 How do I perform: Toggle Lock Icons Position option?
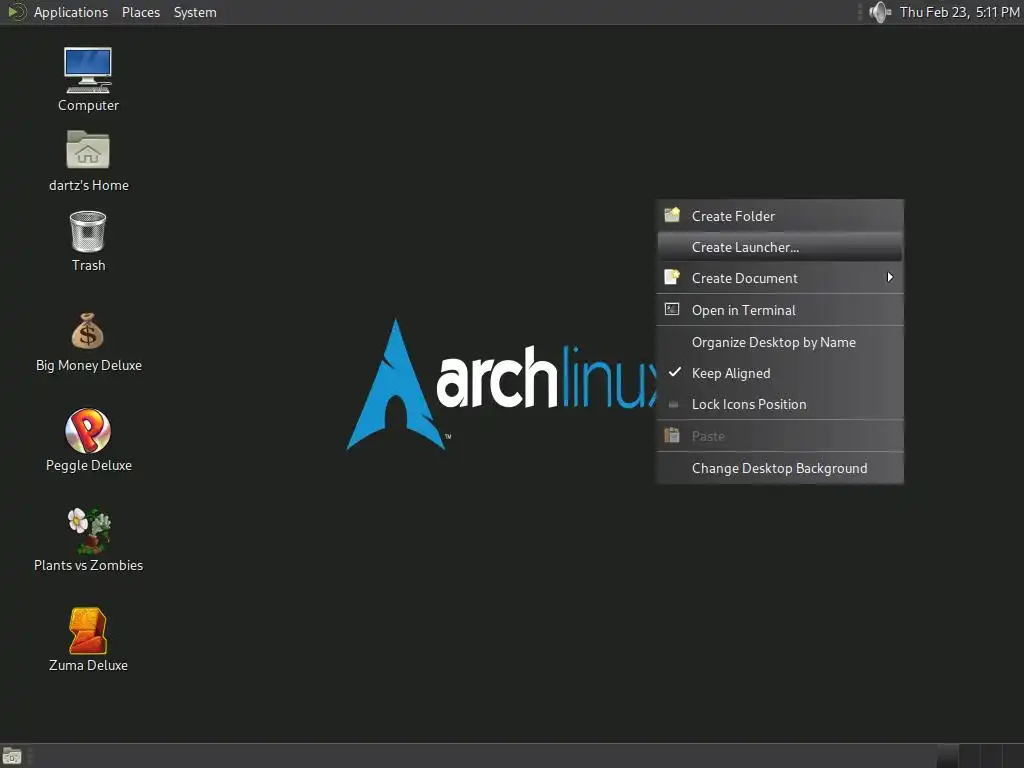tap(780, 404)
